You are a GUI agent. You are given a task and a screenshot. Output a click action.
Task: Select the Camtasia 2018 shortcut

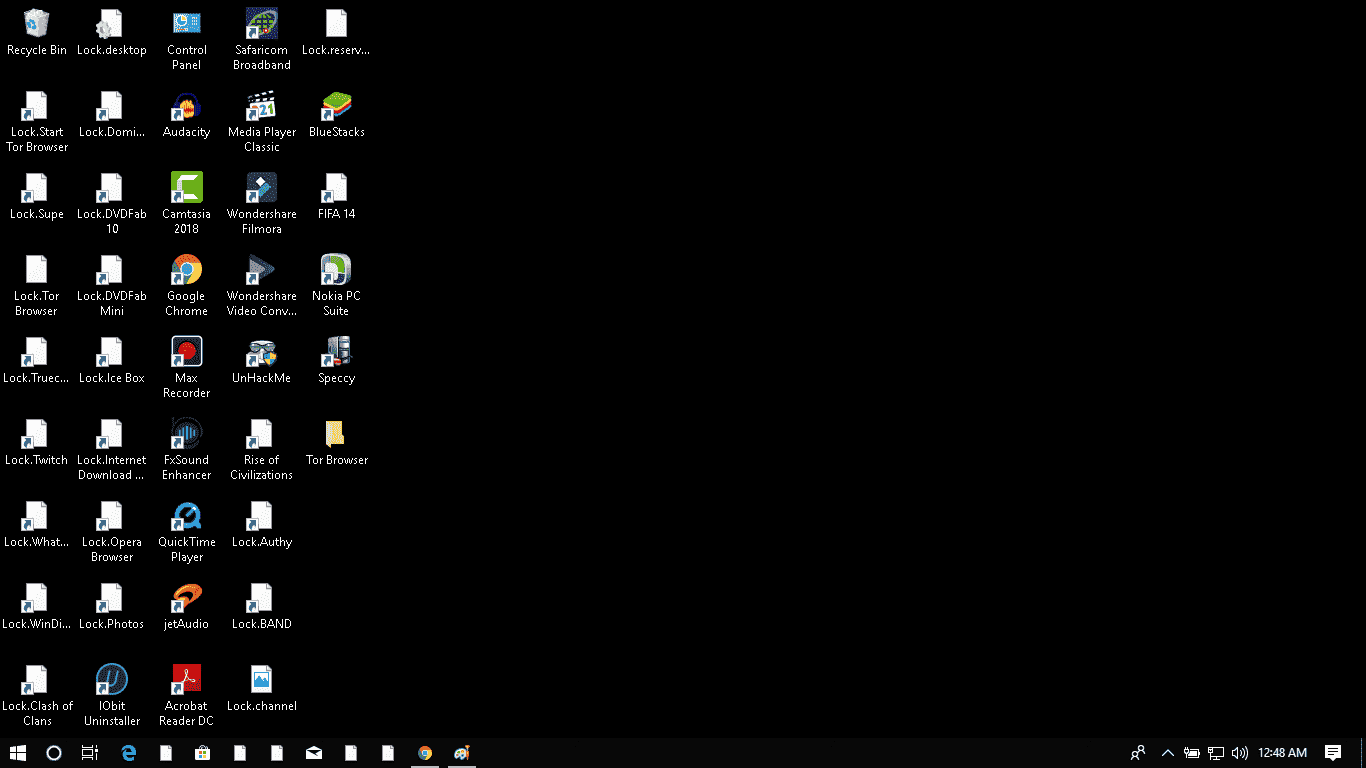click(187, 204)
